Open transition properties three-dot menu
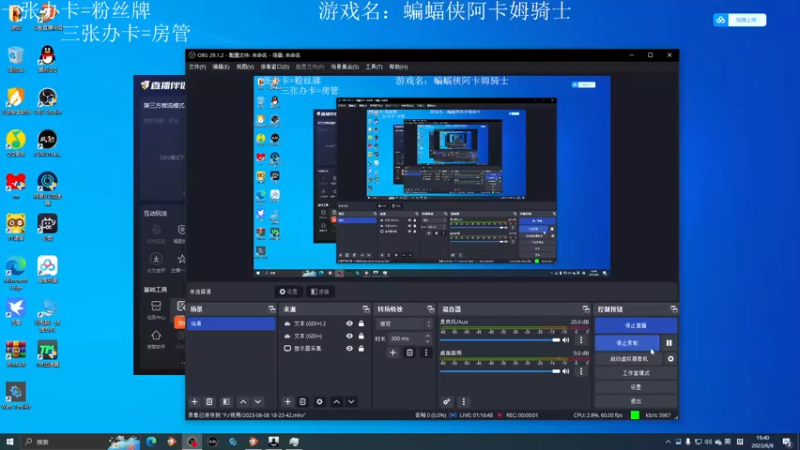Image resolution: width=800 pixels, height=450 pixels. [426, 353]
